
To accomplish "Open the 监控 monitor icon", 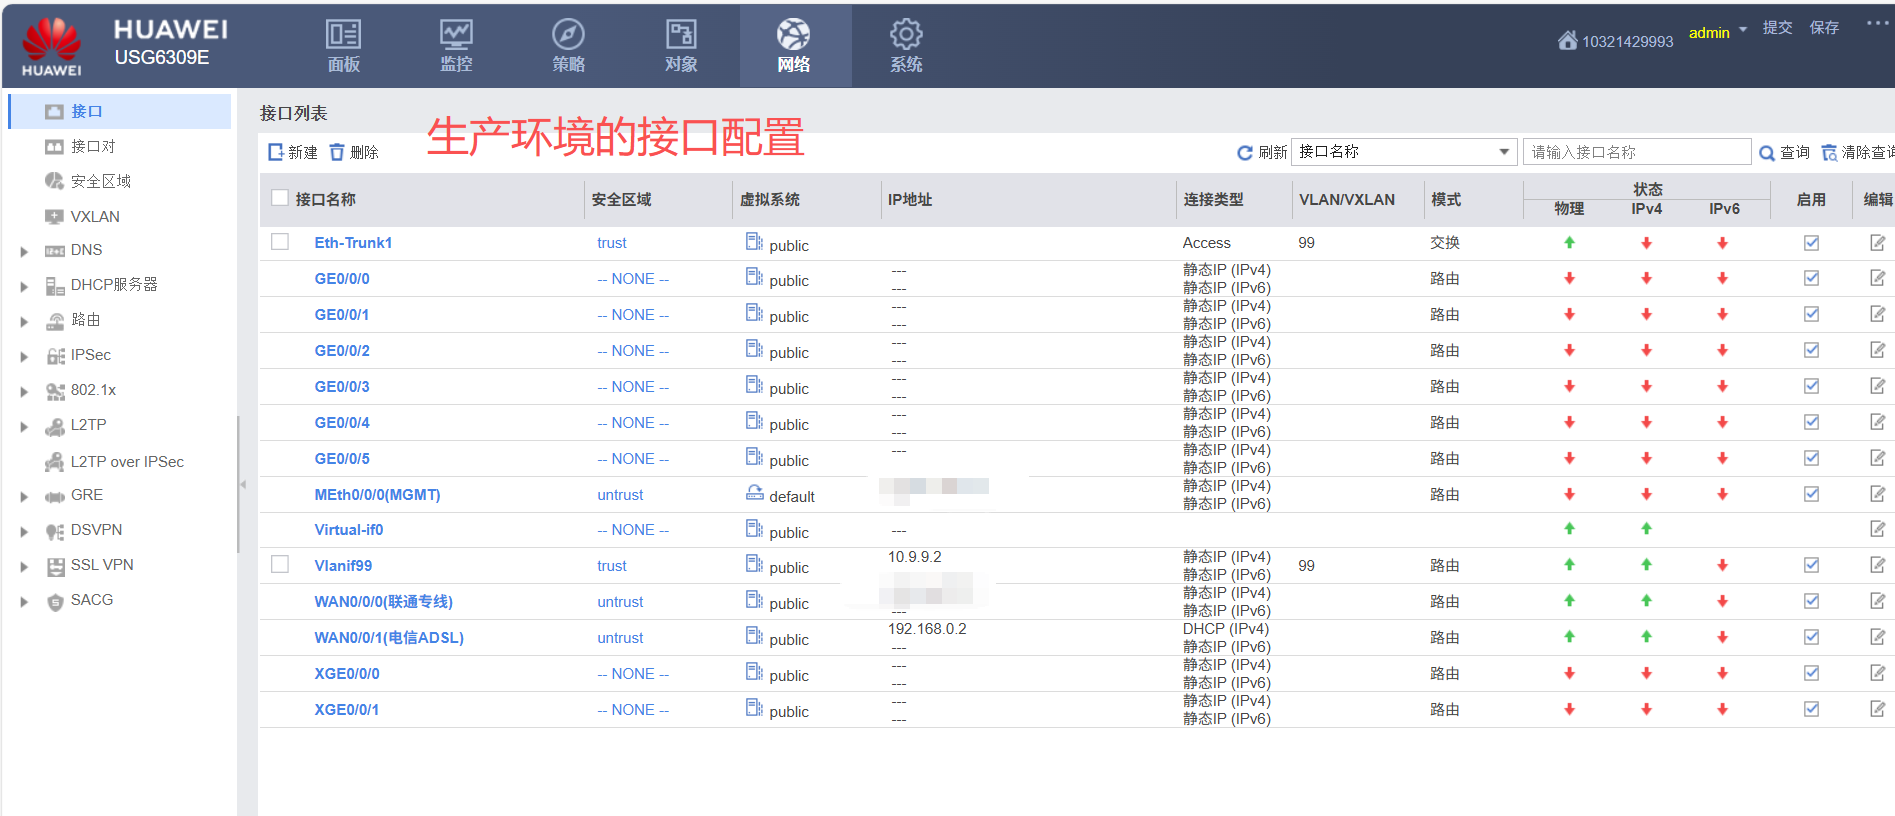I will coord(456,36).
